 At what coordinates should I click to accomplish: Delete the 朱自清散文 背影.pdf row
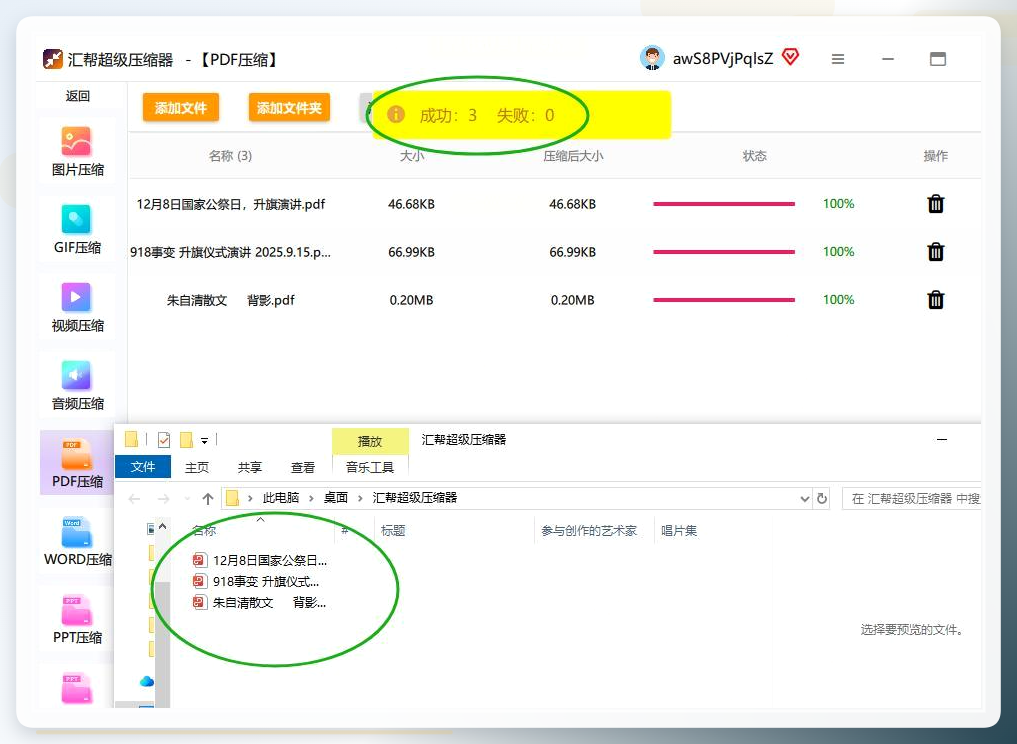pos(935,300)
